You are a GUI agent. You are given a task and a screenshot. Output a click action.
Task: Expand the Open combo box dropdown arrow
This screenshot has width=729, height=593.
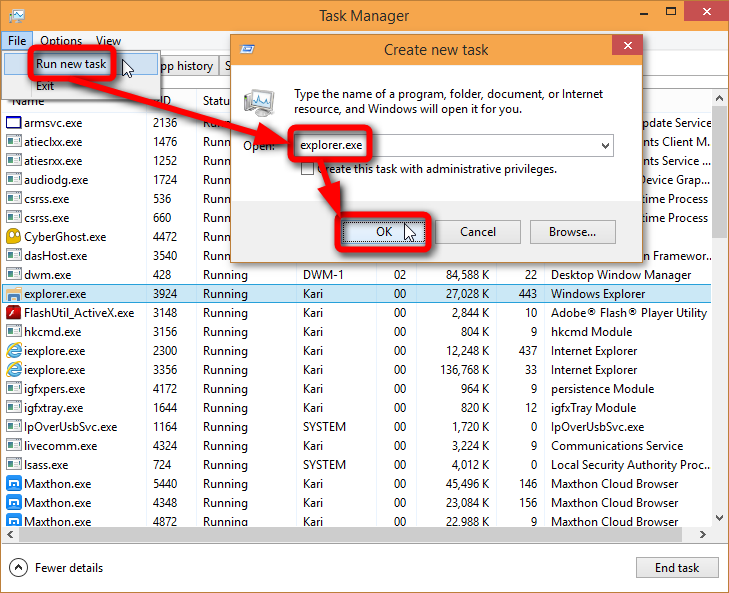(605, 146)
